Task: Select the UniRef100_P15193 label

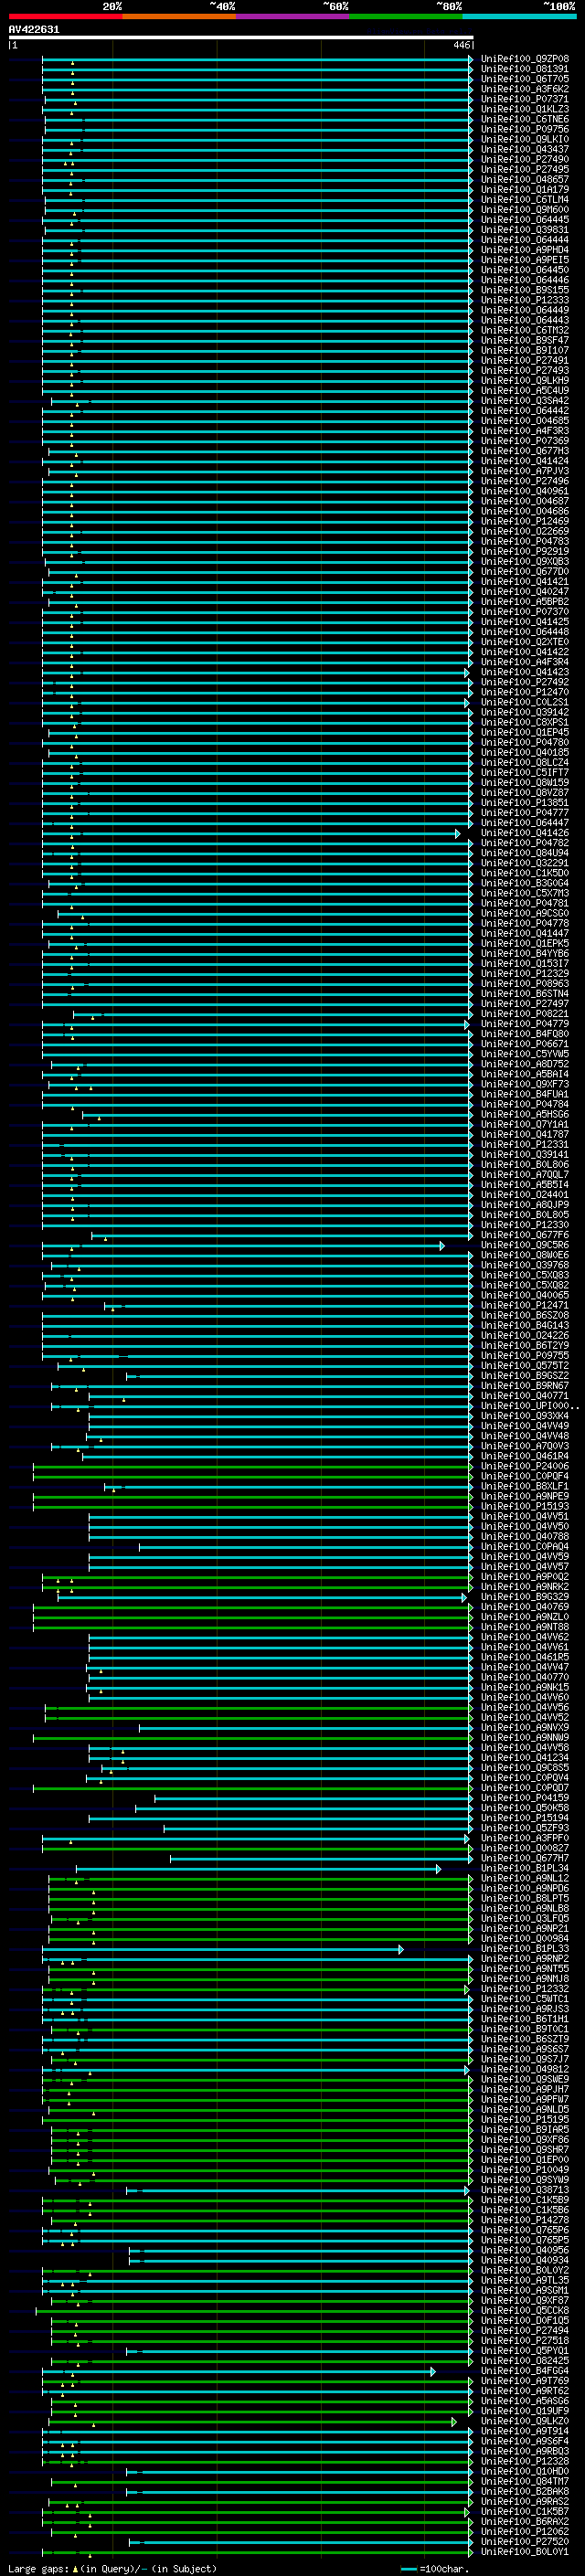Action: click(x=524, y=1506)
